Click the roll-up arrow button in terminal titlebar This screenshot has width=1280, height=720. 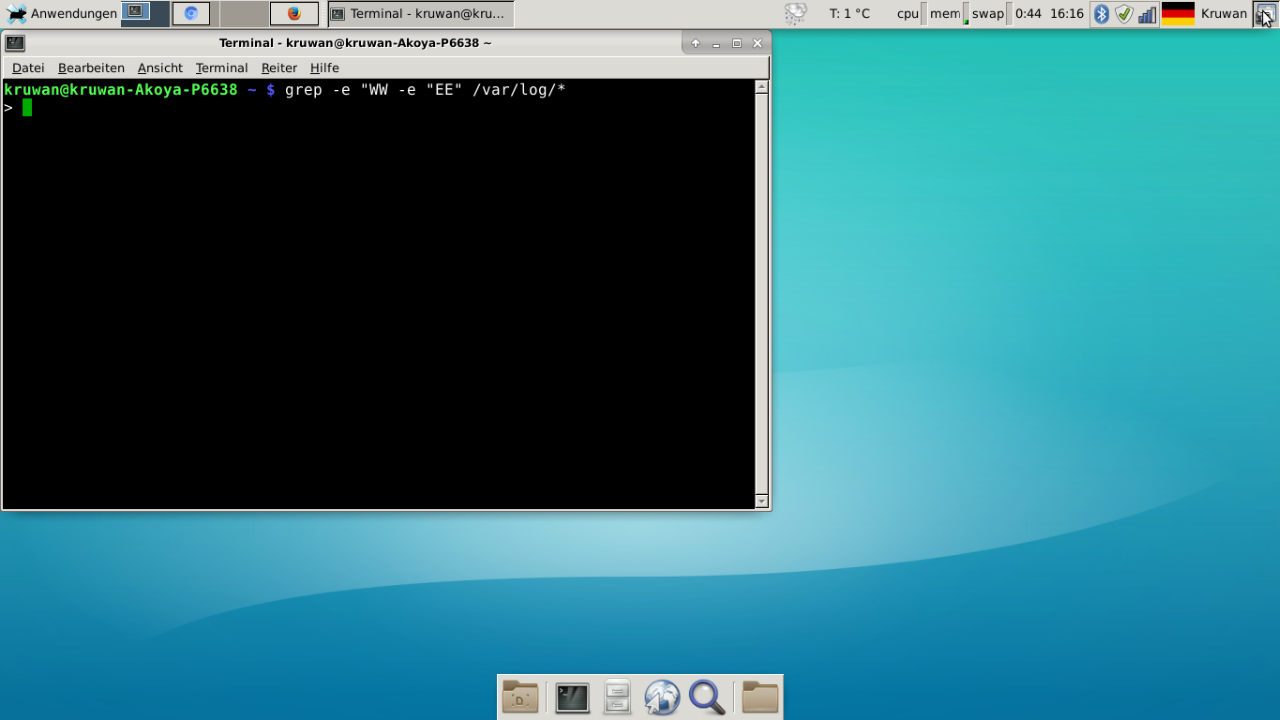click(x=696, y=43)
